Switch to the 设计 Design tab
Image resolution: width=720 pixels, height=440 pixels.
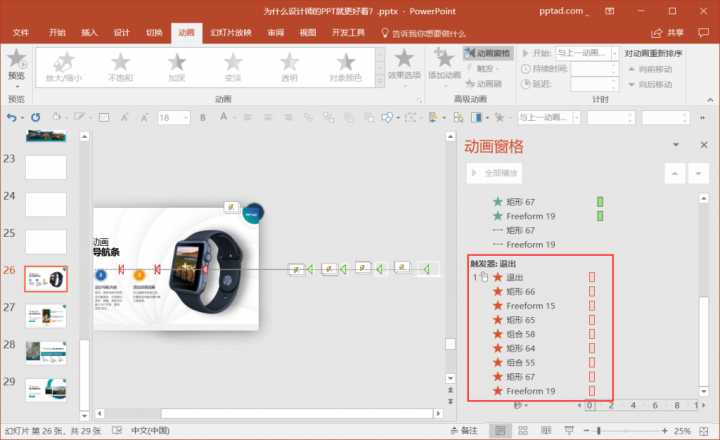click(122, 33)
